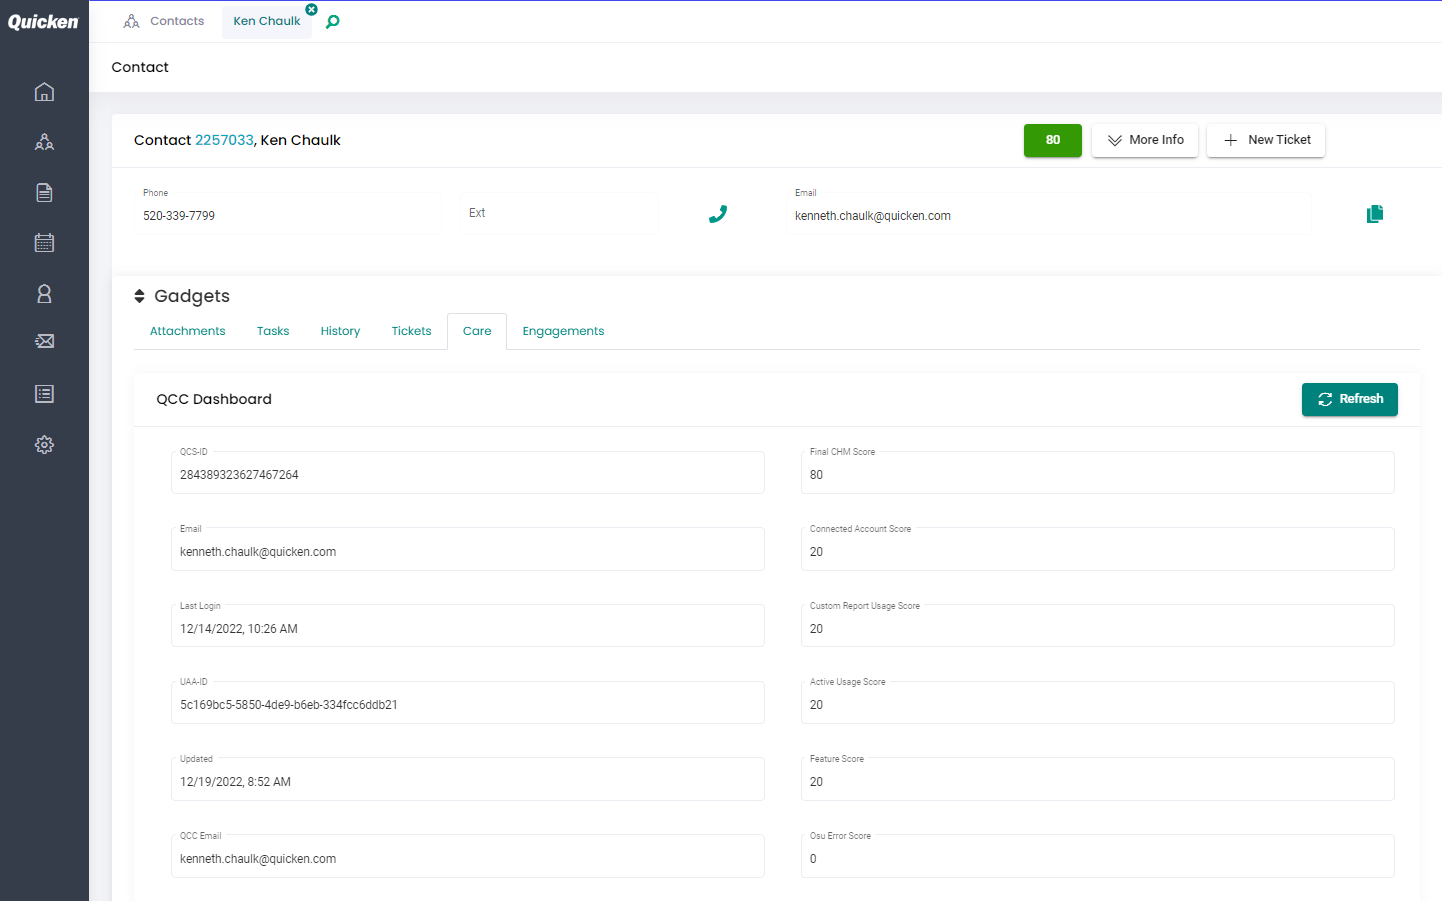Screen dimensions: 1442x901
Task: Open the calendar icon in sidebar
Action: coord(44,243)
